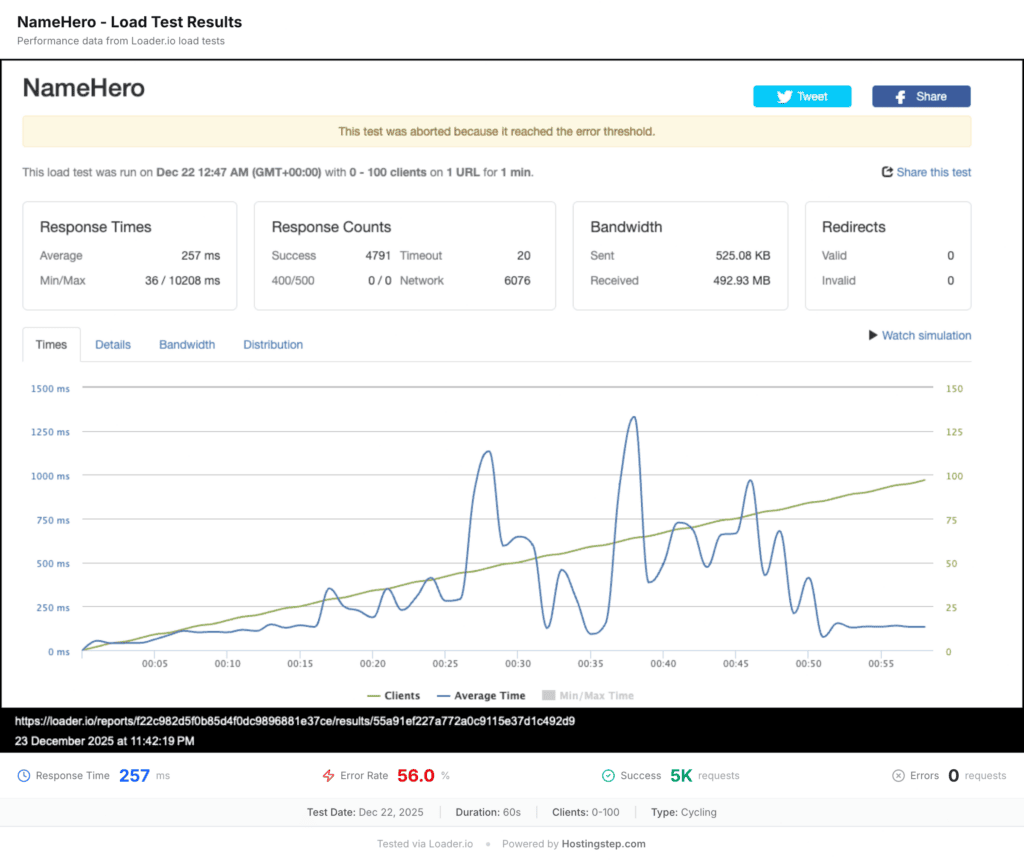
Task: Click the average time peak near 00:38
Action: [x=633, y=417]
